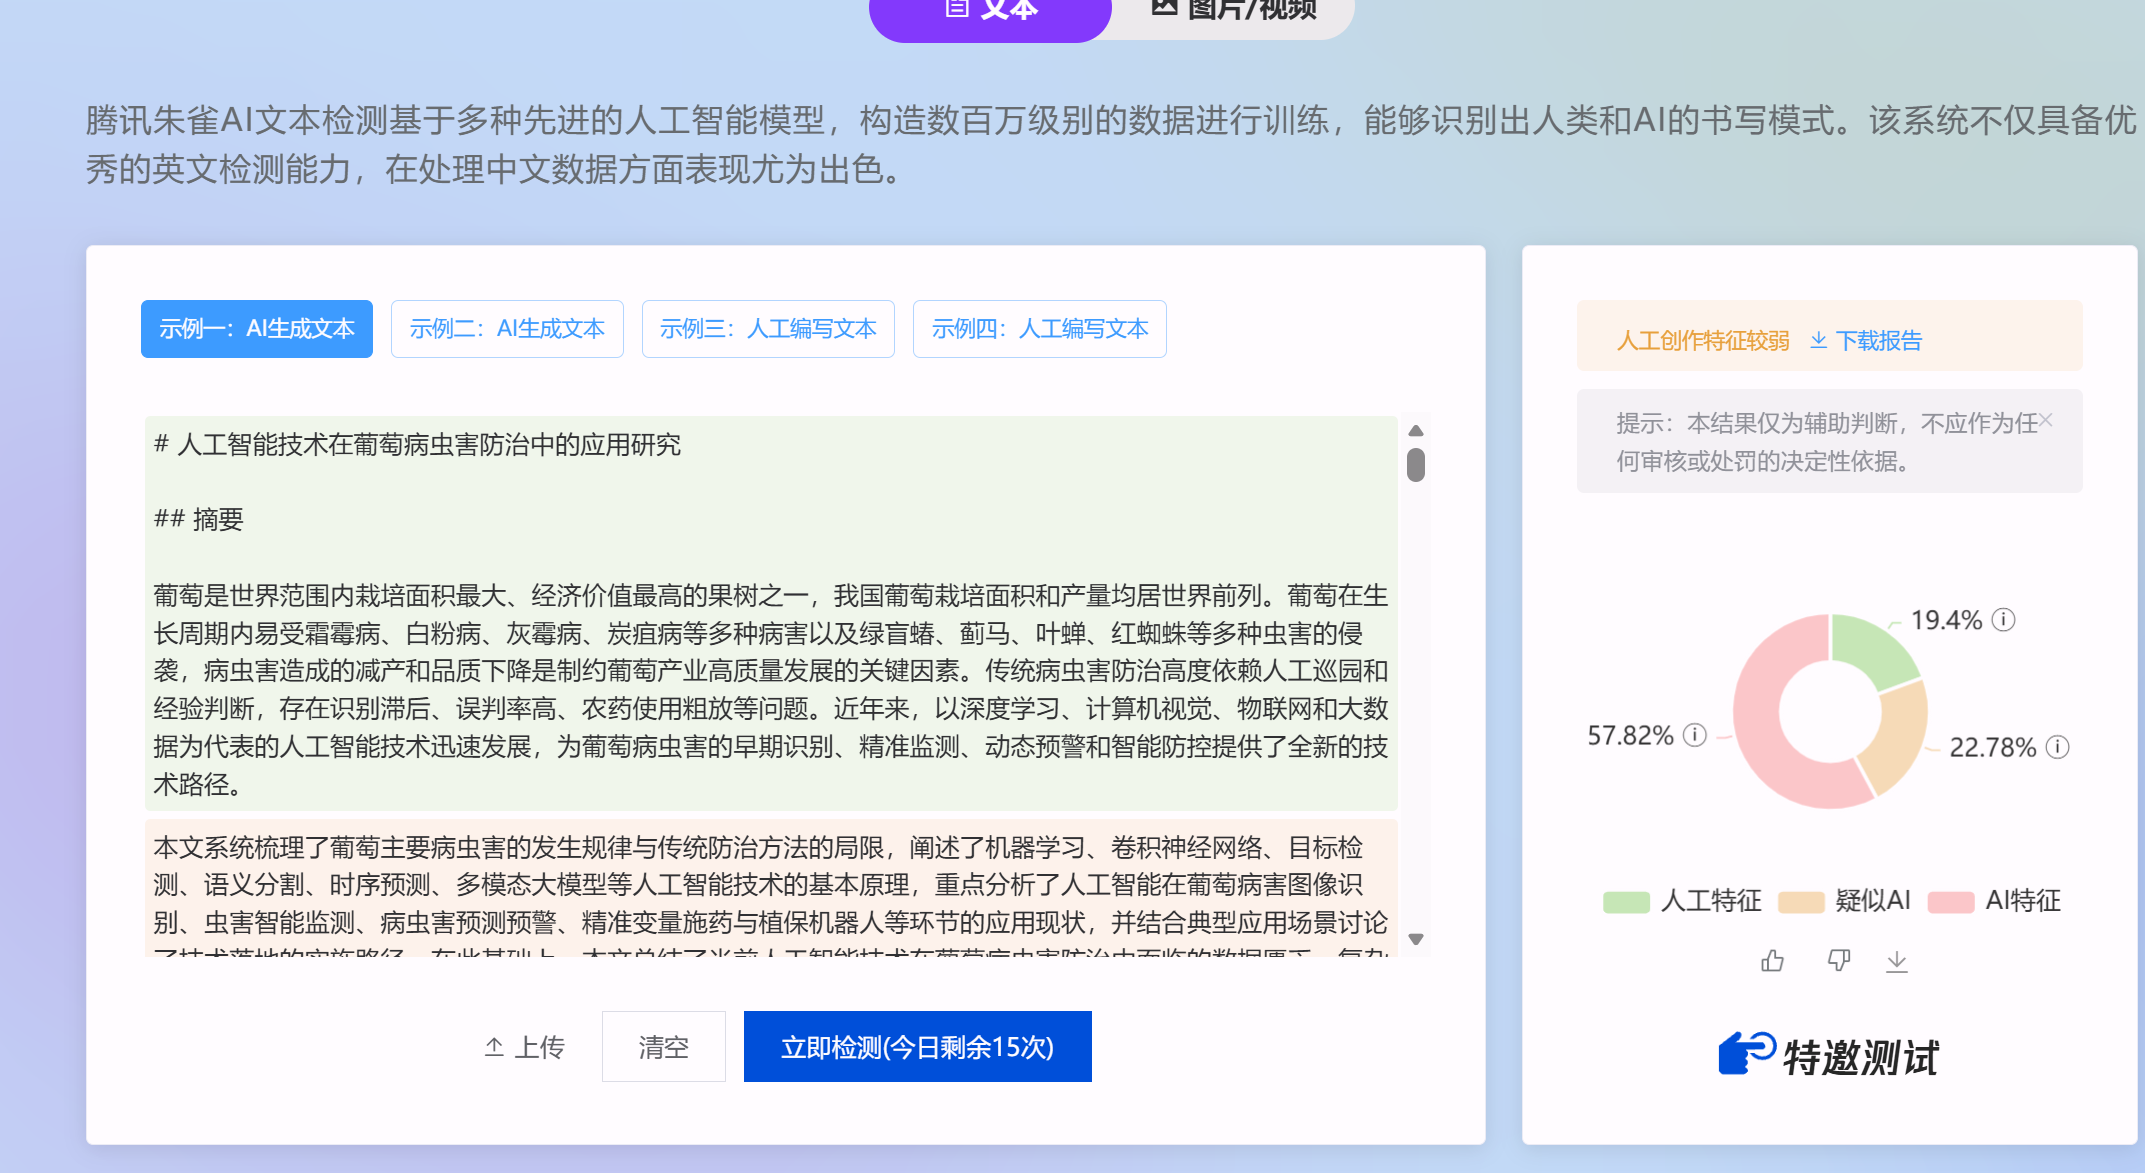The width and height of the screenshot is (2145, 1173).
Task: Select 示例三：人工编写文本
Action: pos(768,329)
